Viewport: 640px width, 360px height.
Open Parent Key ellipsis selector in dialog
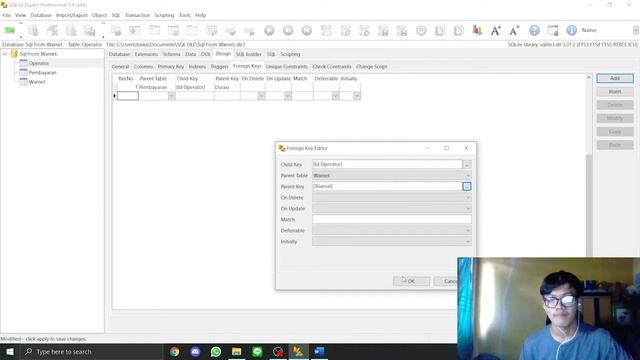(x=467, y=186)
